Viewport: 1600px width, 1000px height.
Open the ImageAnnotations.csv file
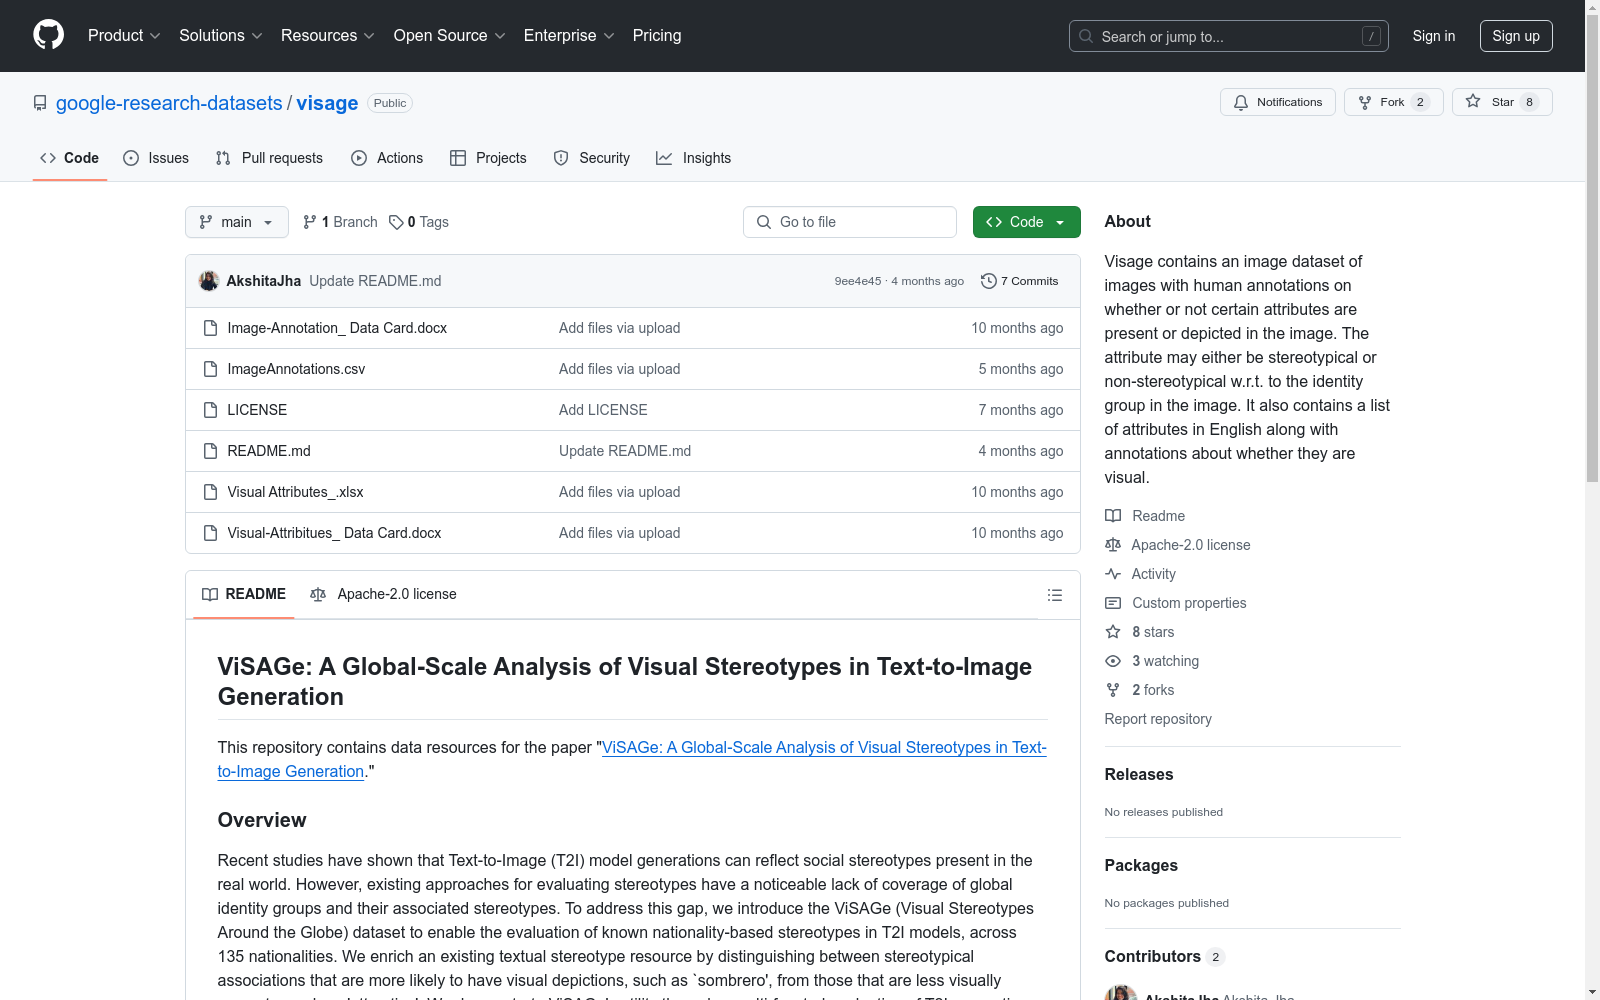296,369
